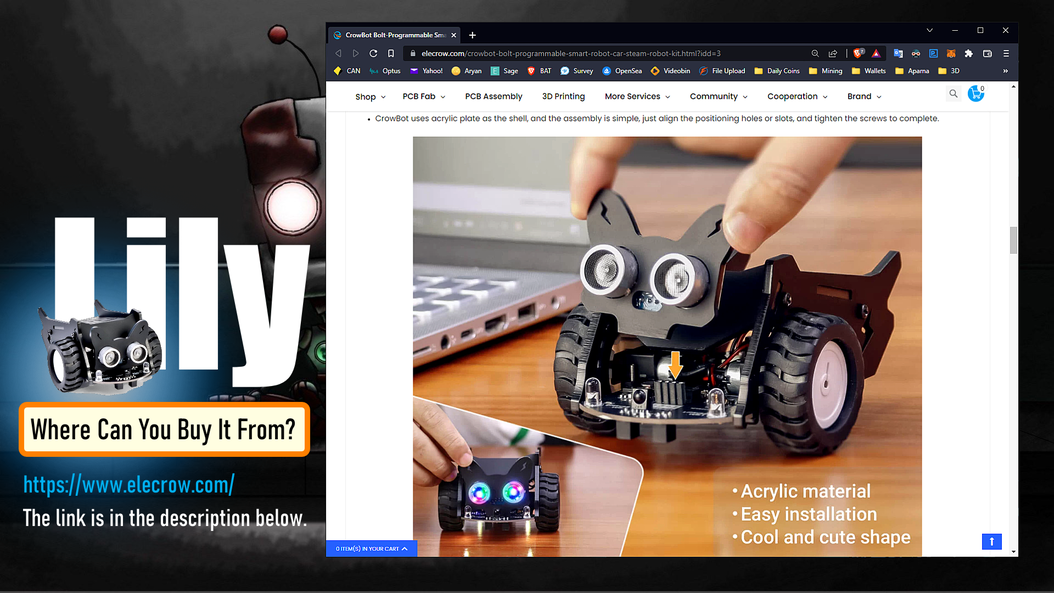The image size is (1054, 593).
Task: Expand the Community menu
Action: pos(719,97)
